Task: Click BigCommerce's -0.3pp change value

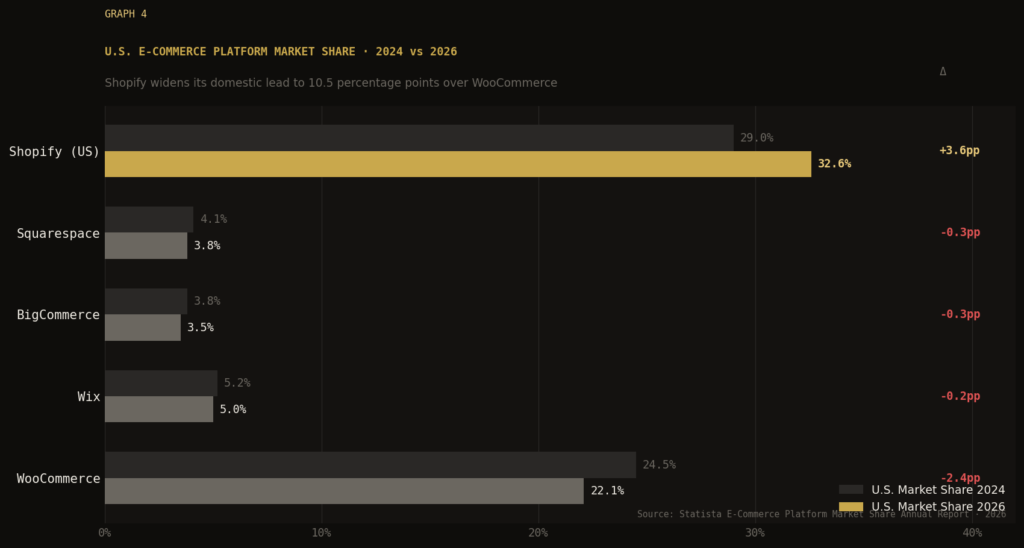Action: [x=960, y=314]
